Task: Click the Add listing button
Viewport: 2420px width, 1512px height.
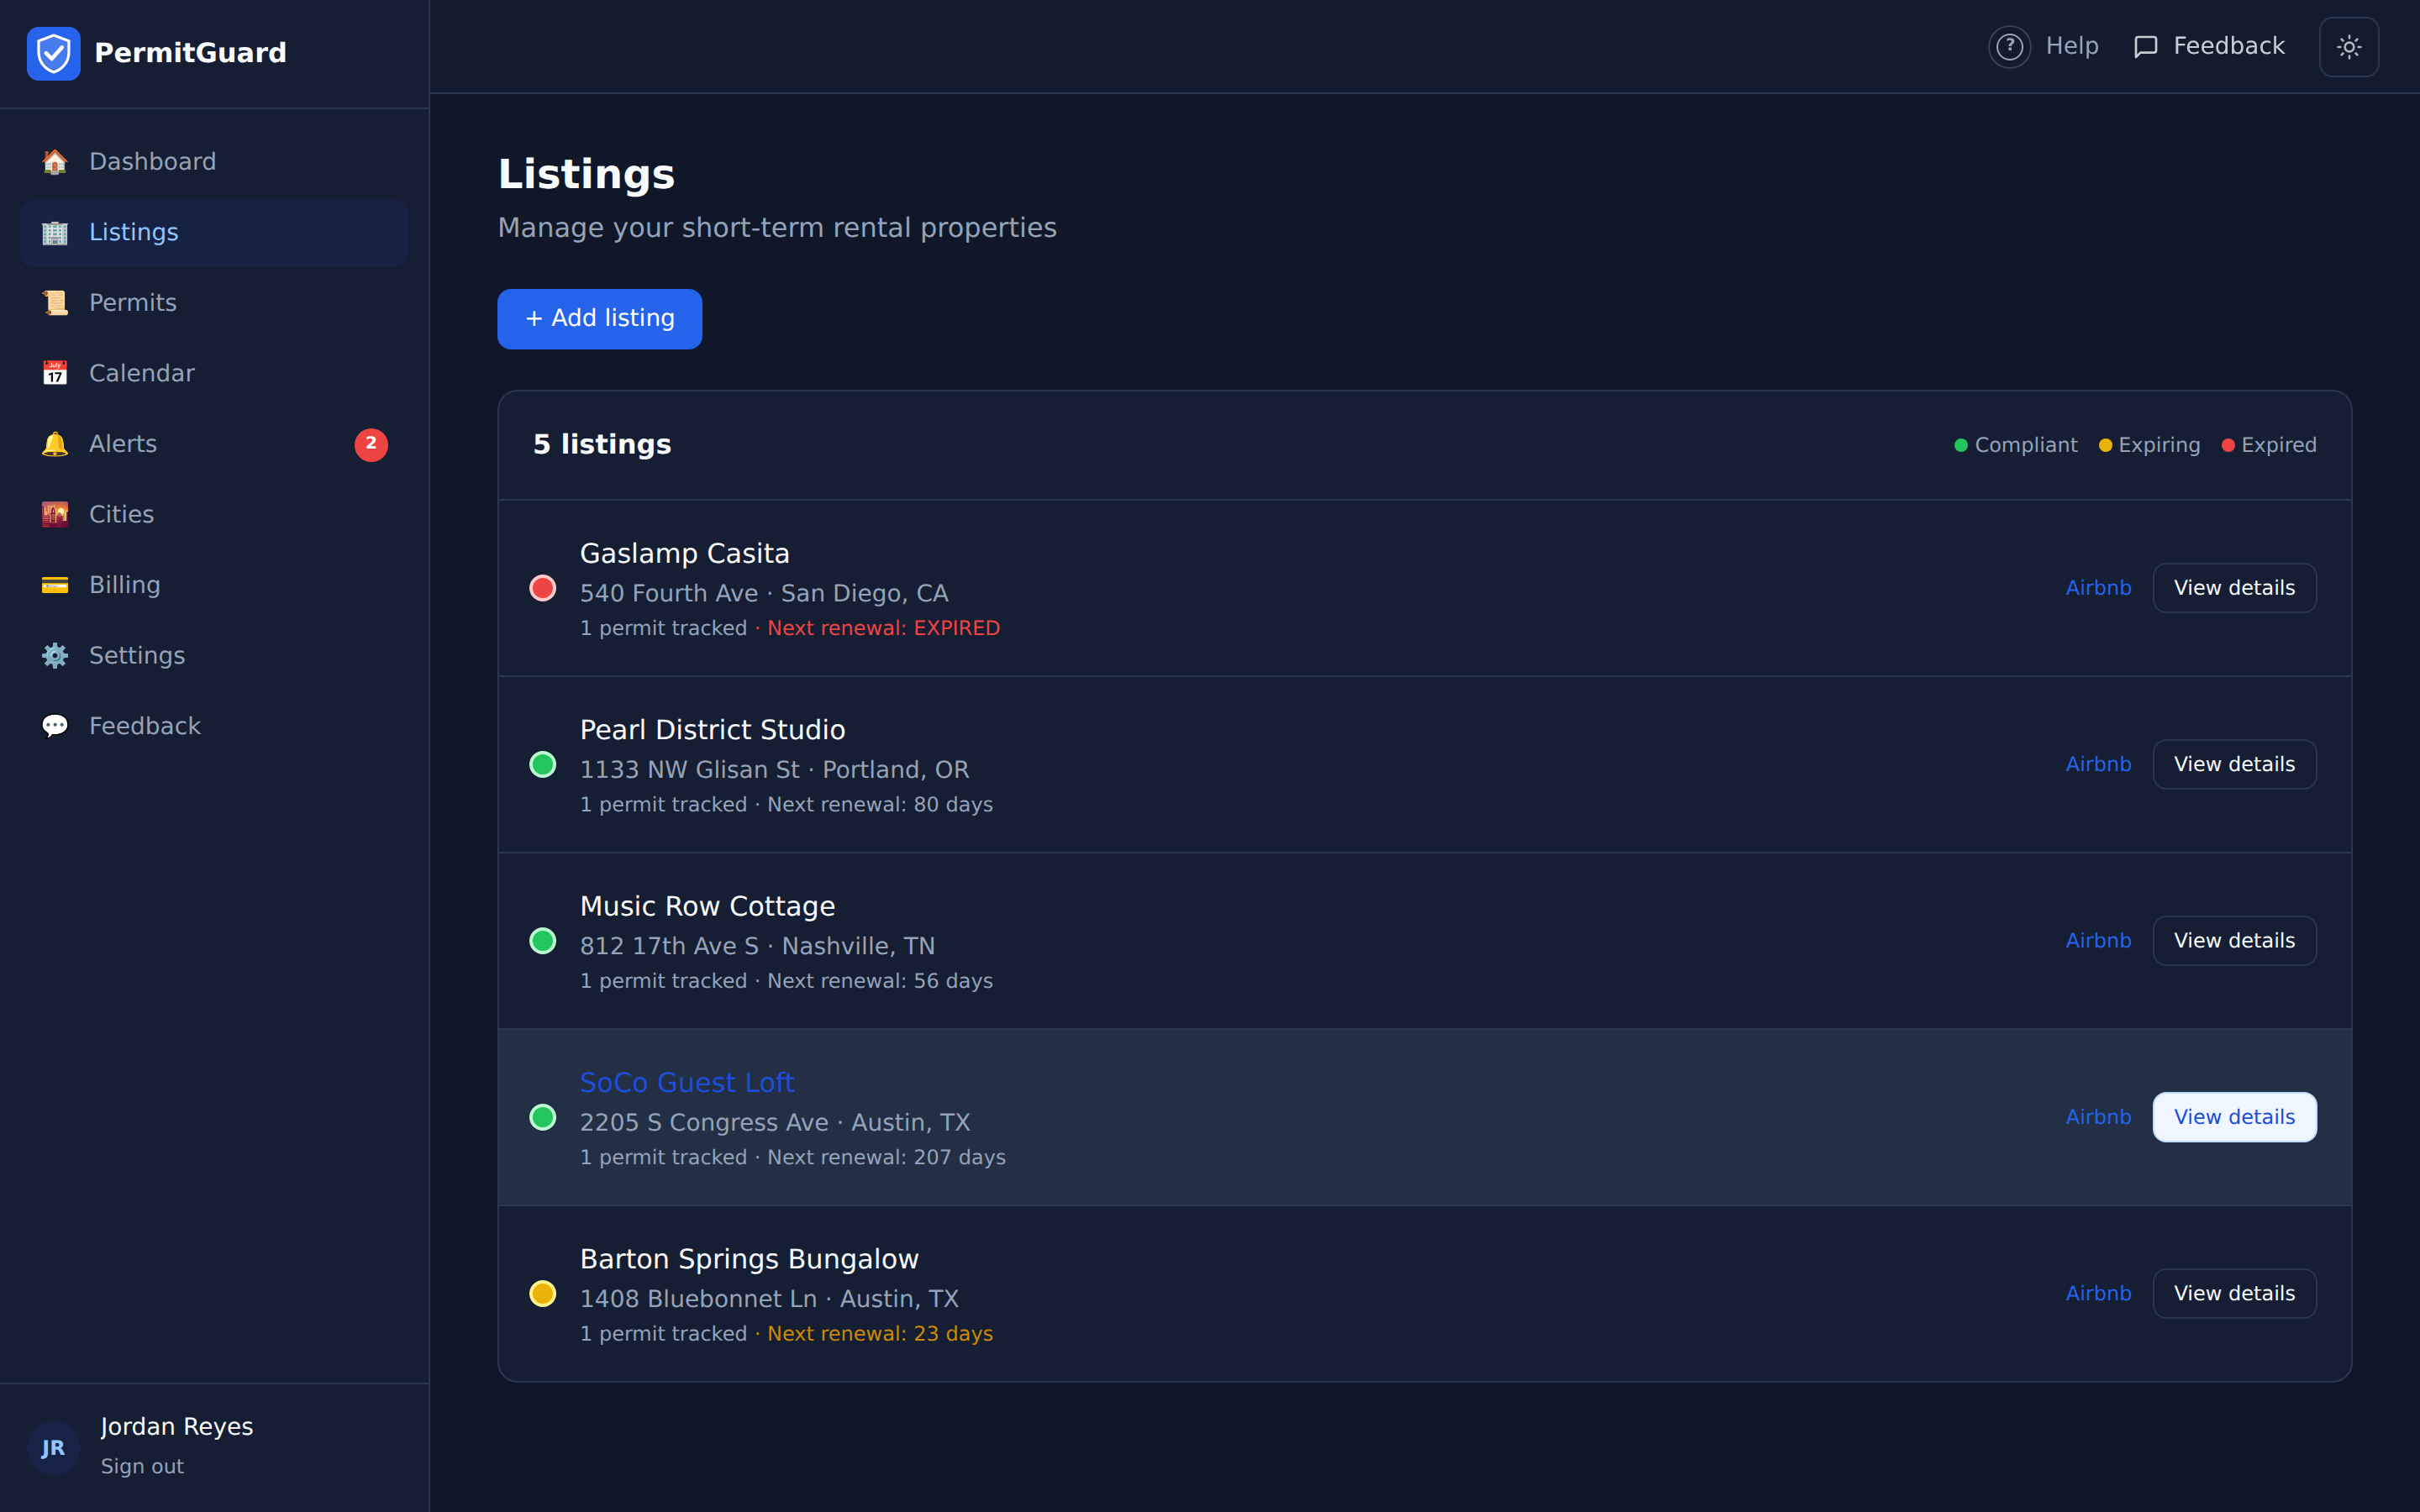Action: point(600,319)
